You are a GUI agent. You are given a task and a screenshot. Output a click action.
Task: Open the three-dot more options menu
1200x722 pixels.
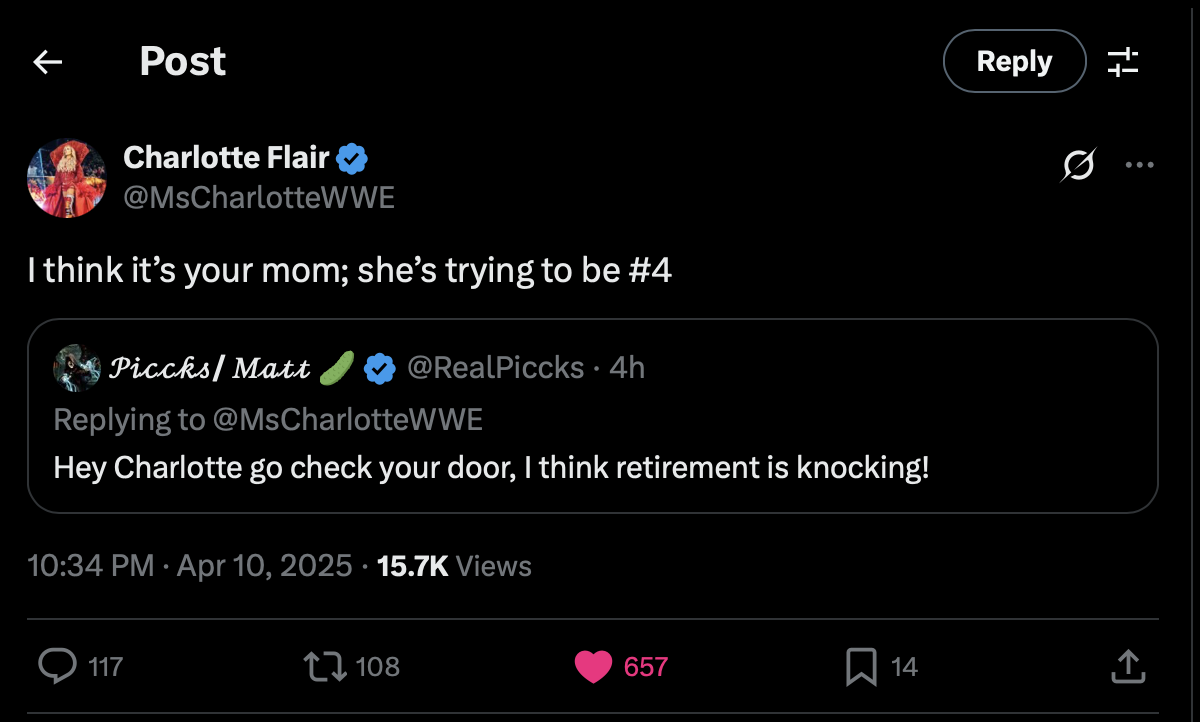pos(1139,165)
